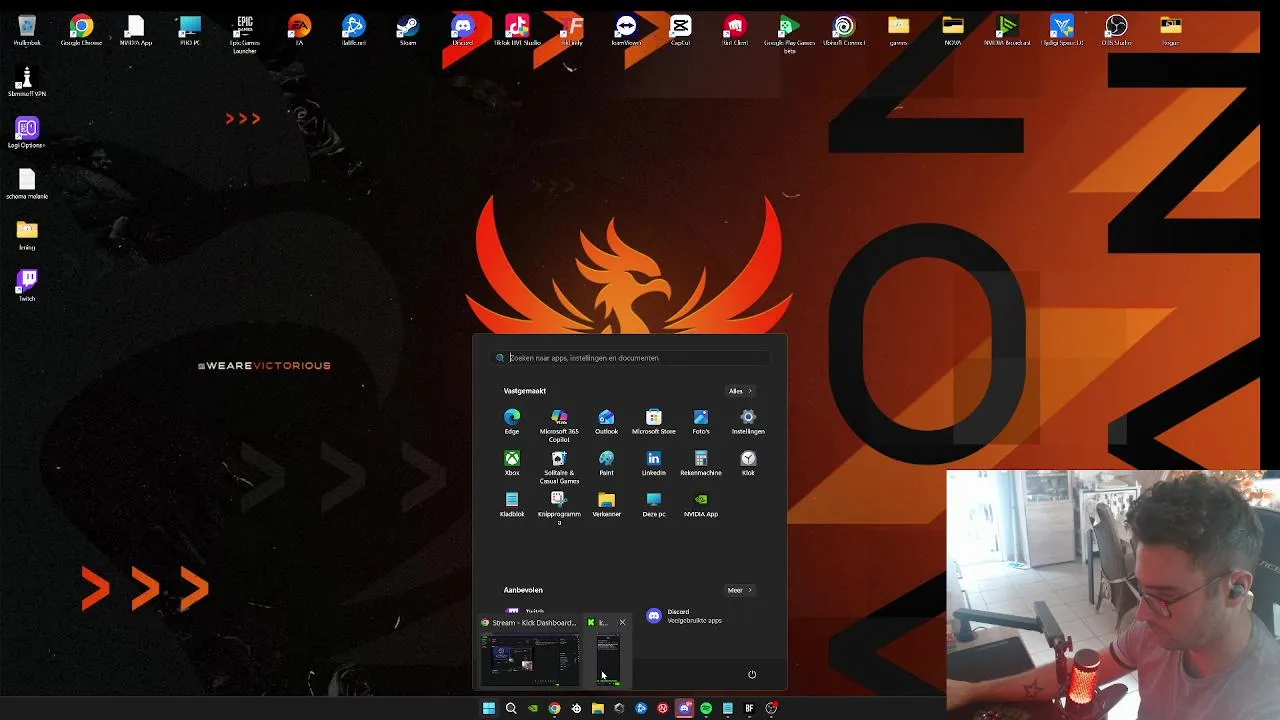The width and height of the screenshot is (1280, 720).
Task: Open Kladblok in Start menu
Action: 512,505
